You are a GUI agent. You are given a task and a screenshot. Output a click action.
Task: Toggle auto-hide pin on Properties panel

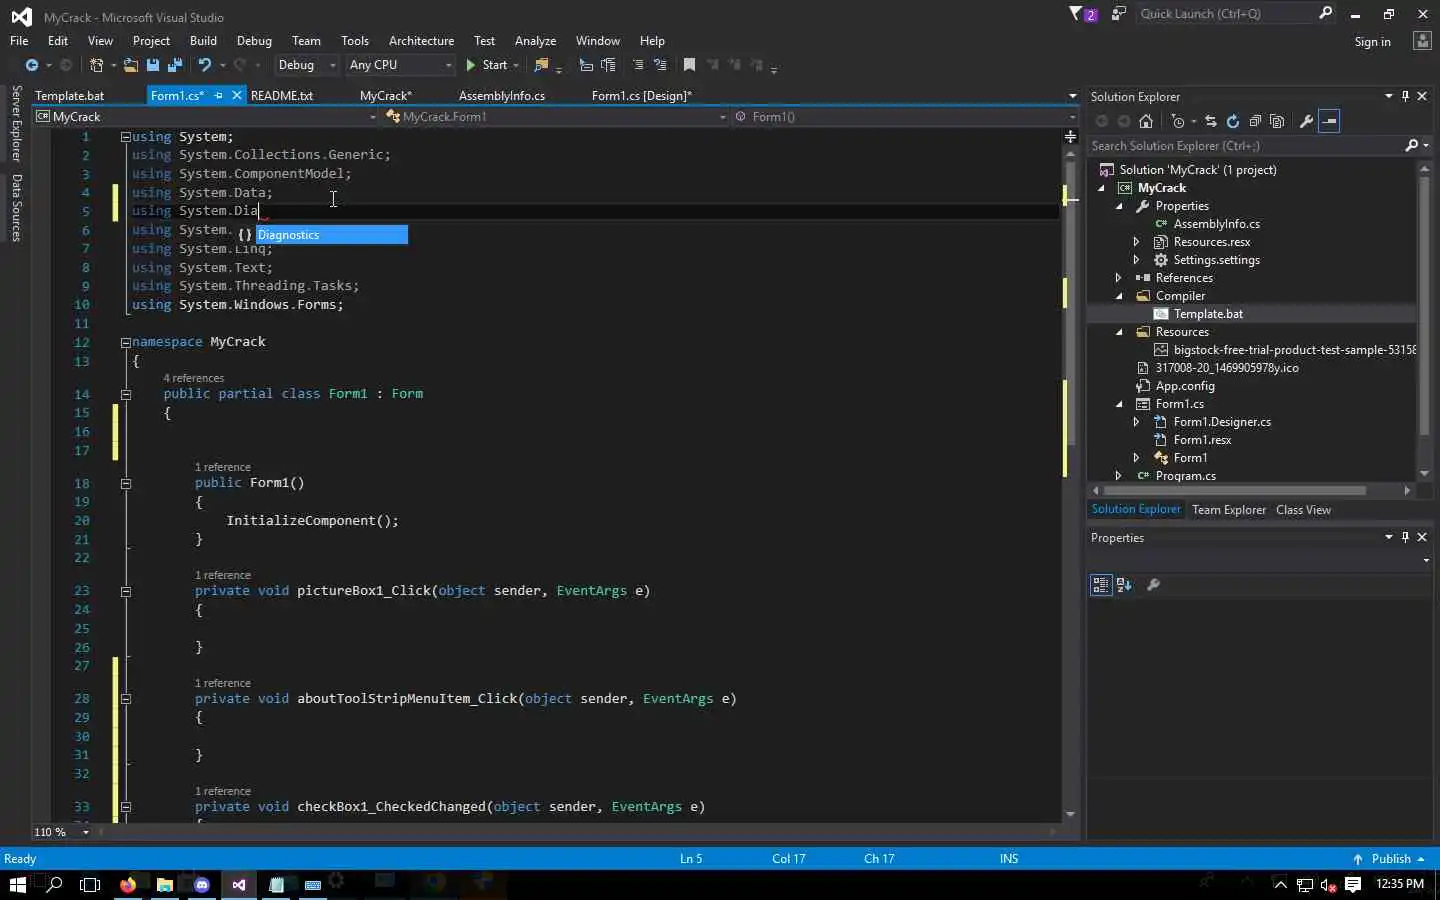[x=1405, y=538]
